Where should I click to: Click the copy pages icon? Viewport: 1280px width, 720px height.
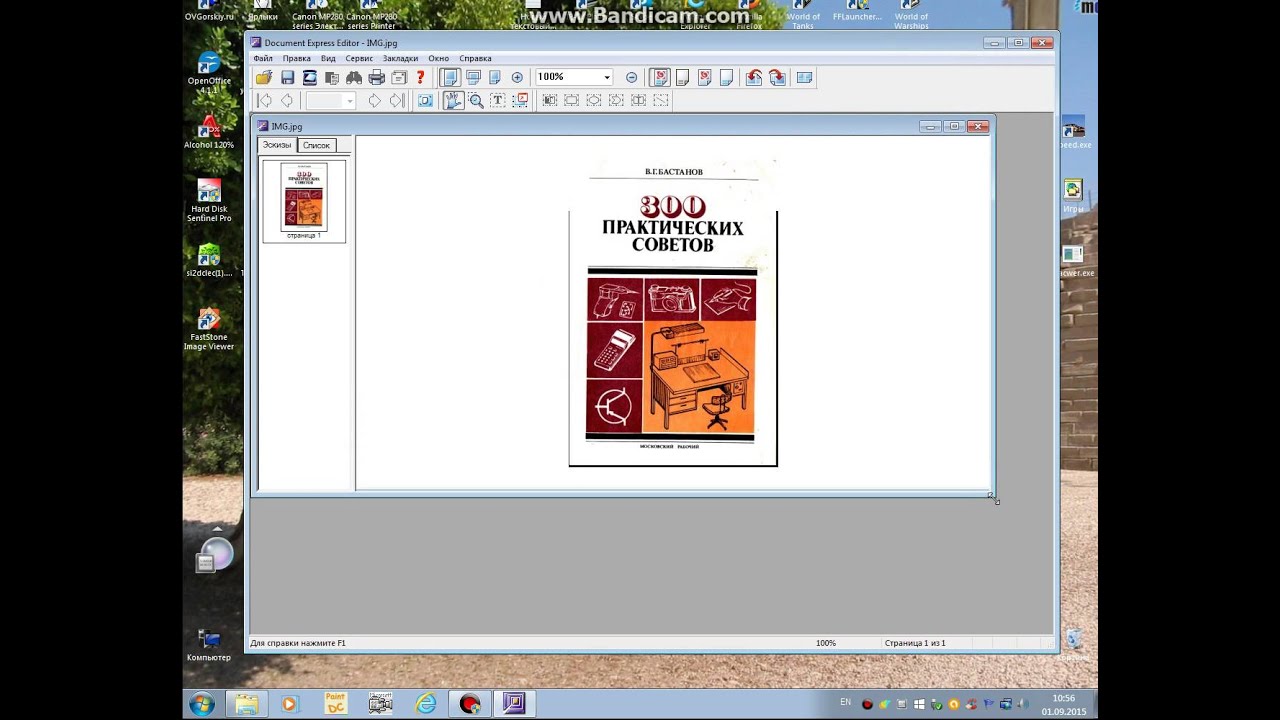(332, 77)
